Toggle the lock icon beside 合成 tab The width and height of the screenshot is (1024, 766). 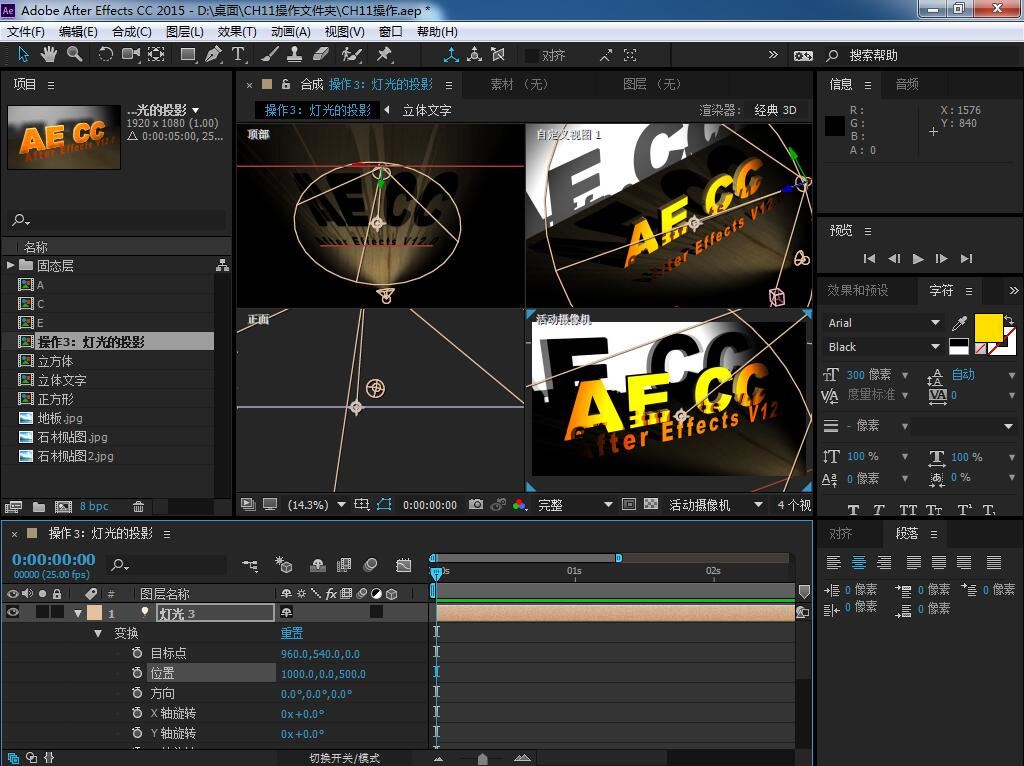[286, 84]
